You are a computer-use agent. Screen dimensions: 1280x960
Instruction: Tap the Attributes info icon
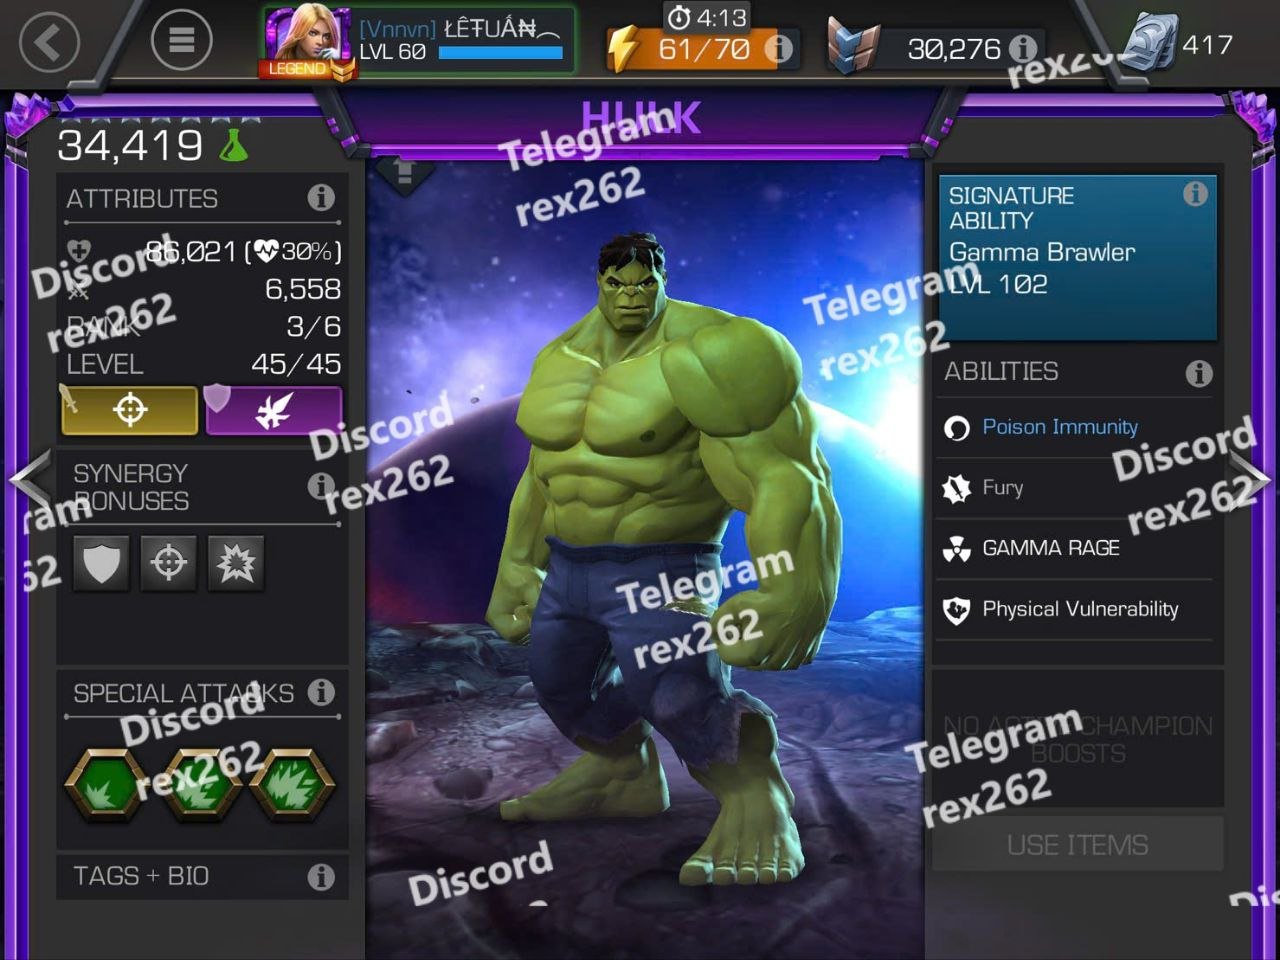pos(321,197)
